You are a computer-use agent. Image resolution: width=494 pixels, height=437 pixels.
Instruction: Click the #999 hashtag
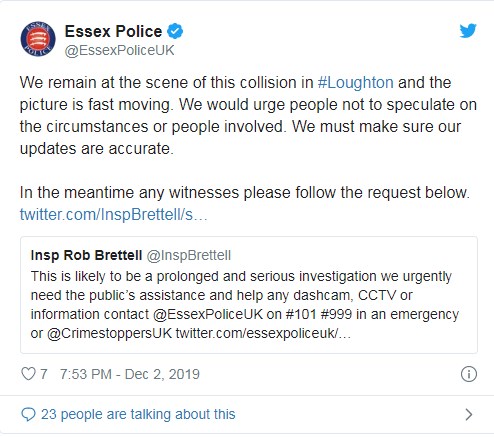coord(336,314)
